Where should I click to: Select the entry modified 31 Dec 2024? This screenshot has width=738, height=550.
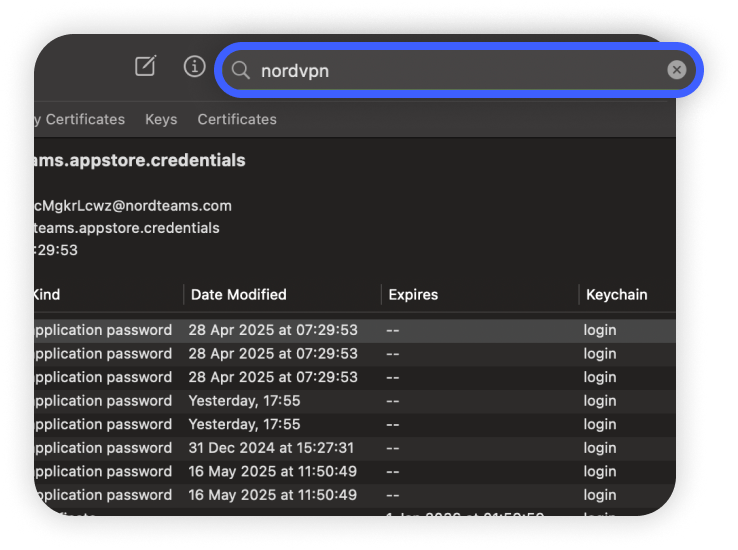click(x=271, y=448)
